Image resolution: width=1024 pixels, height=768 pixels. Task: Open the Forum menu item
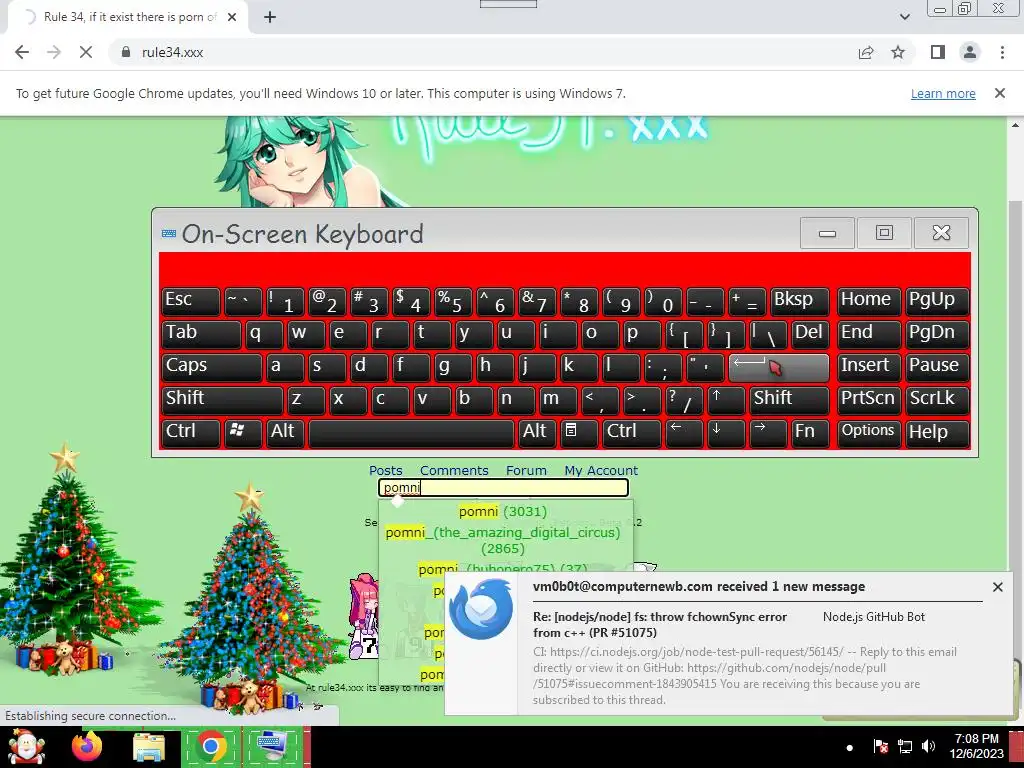pos(526,470)
